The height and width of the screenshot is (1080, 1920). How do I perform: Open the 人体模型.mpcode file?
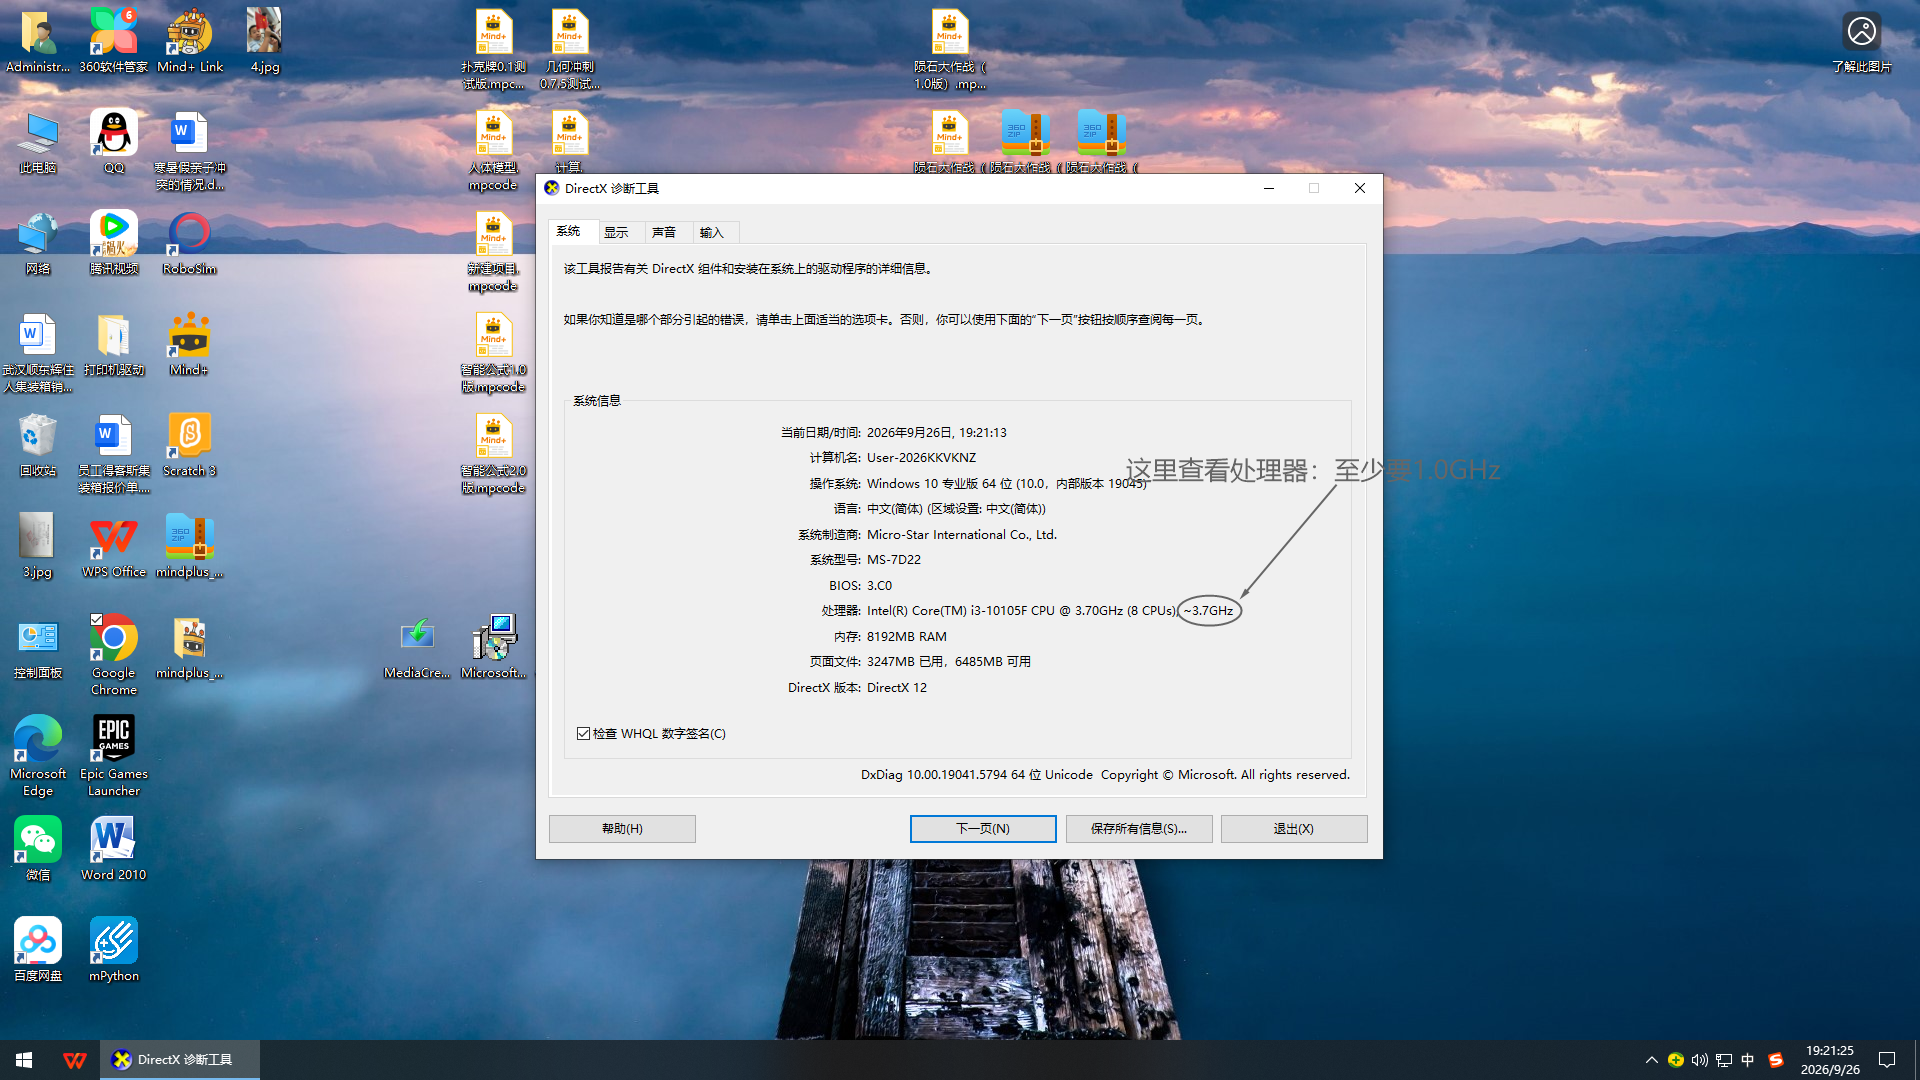click(x=494, y=150)
